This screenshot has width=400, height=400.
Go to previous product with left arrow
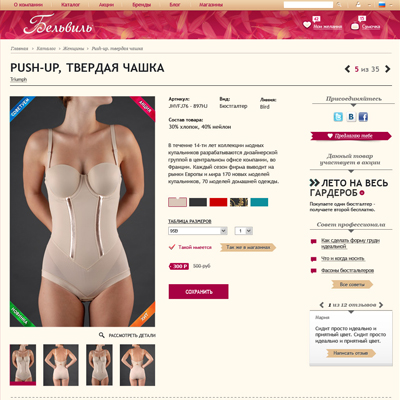pos(347,69)
